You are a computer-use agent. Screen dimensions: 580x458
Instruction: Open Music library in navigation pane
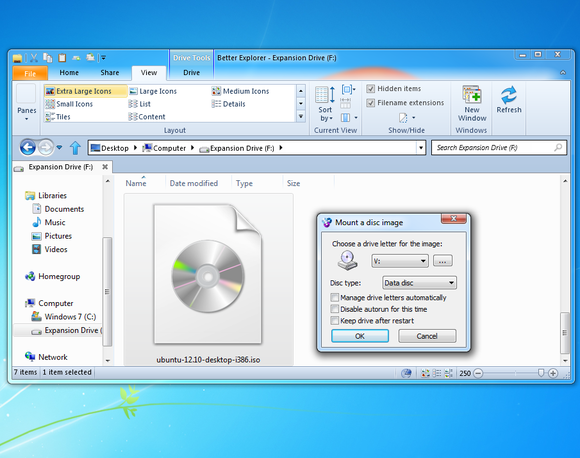click(x=49, y=222)
